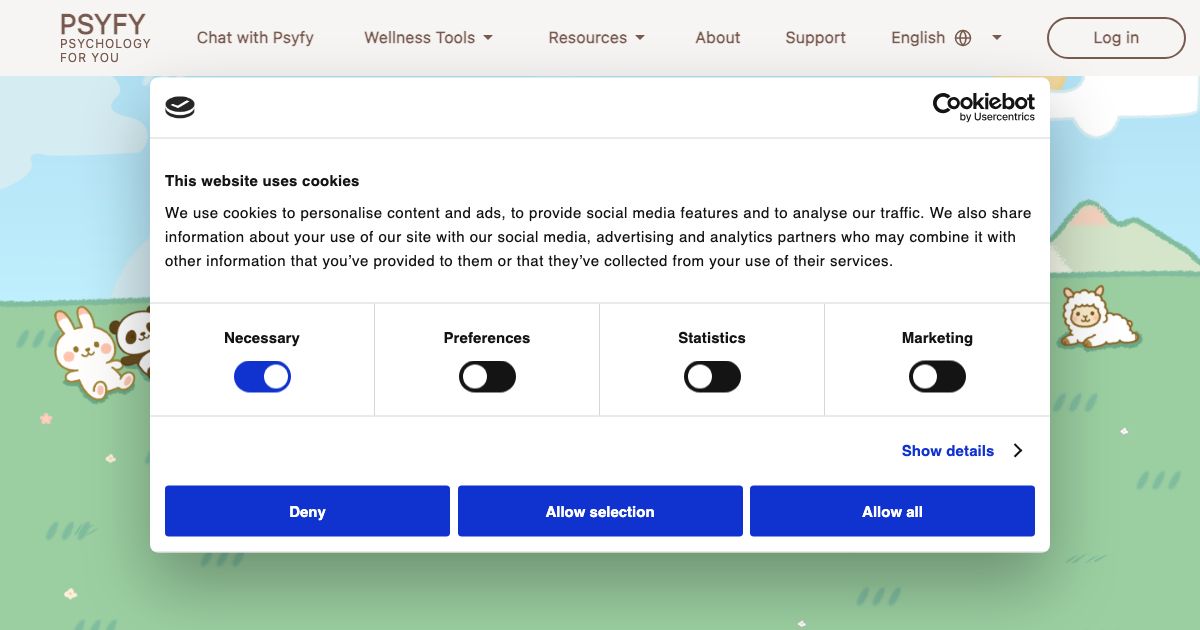Click the "Preferences" category label

coord(487,338)
